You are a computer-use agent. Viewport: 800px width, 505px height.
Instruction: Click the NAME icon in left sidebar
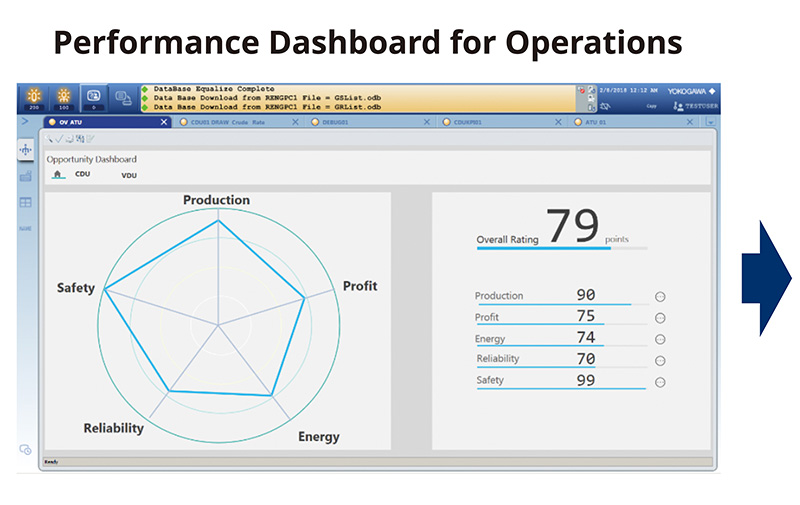point(26,229)
